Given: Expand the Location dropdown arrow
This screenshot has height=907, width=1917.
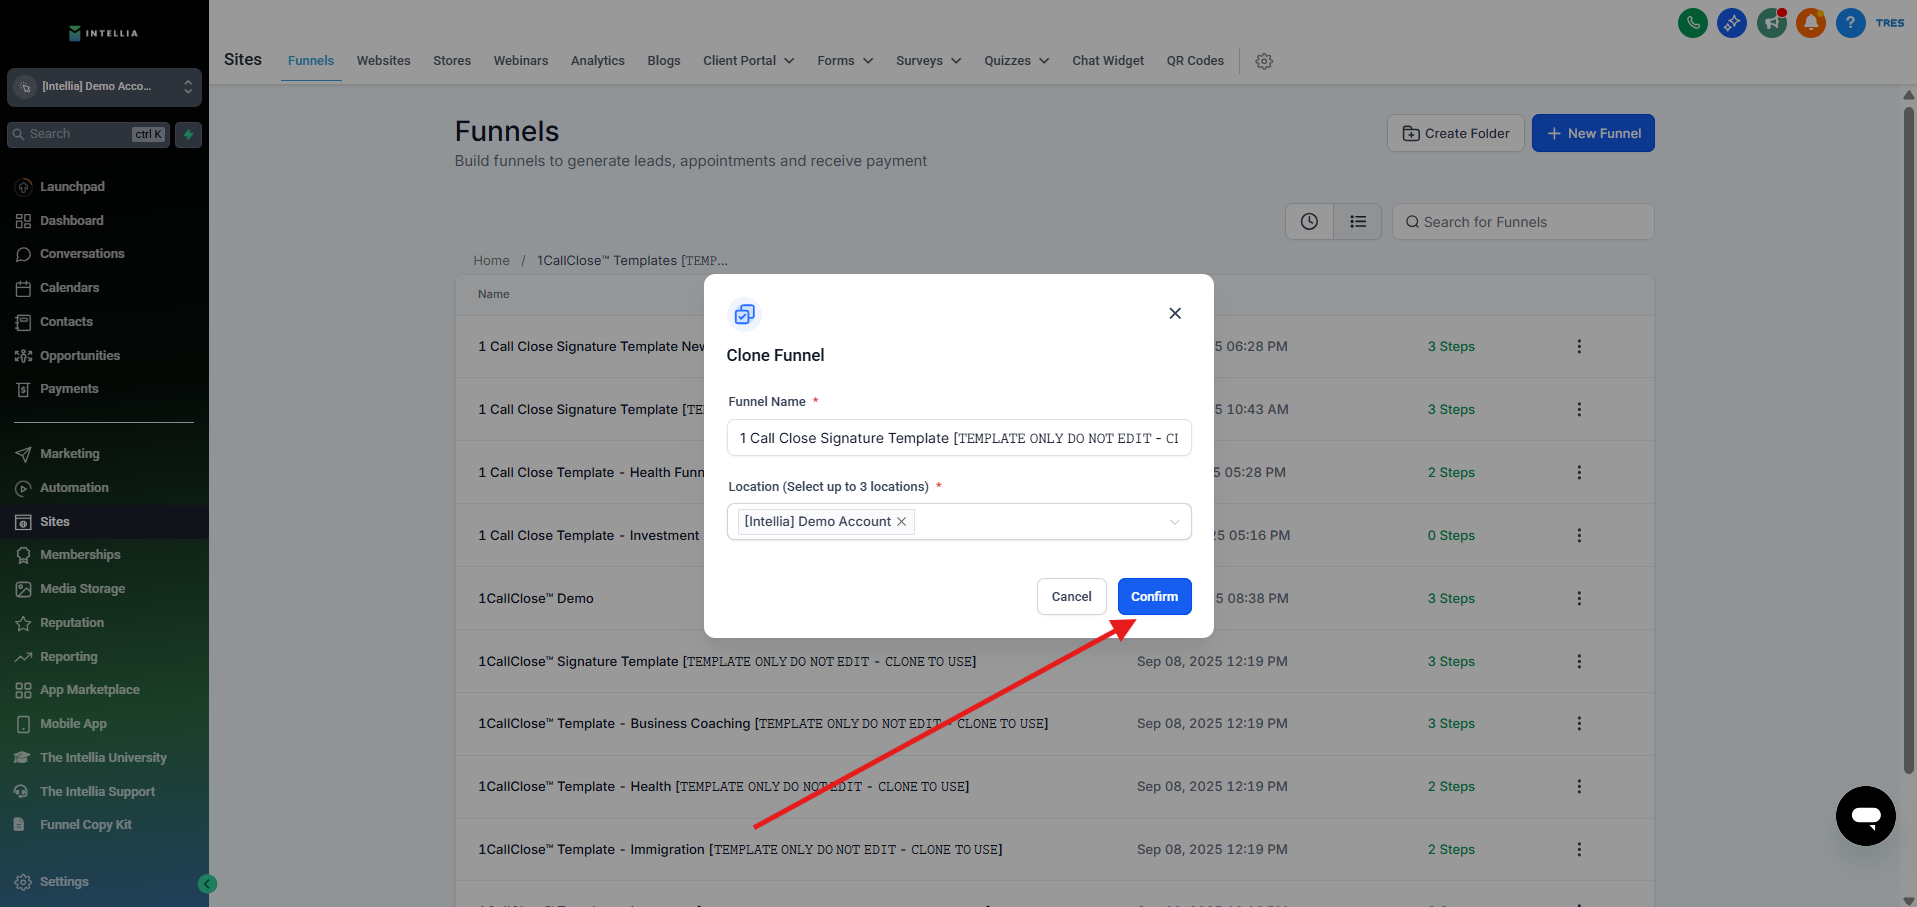Looking at the screenshot, I should click(x=1174, y=522).
